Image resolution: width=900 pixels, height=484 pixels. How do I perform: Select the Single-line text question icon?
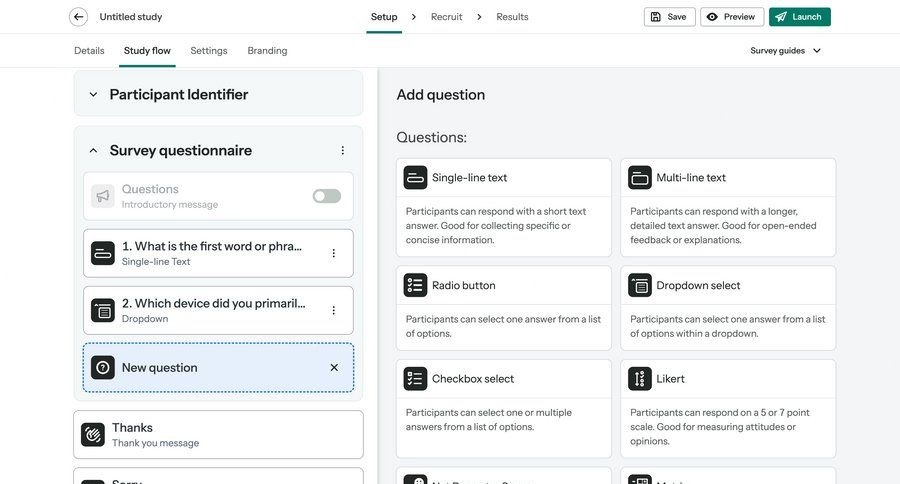[x=415, y=178]
